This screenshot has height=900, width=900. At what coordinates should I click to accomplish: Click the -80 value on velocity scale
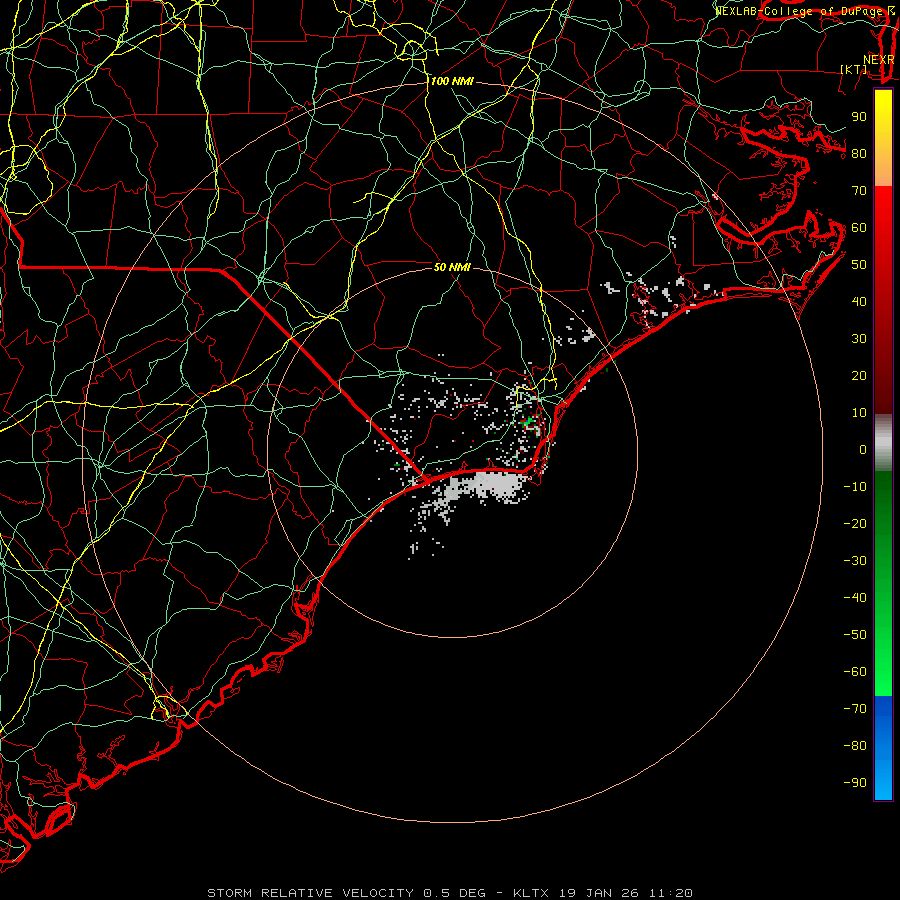(x=855, y=746)
